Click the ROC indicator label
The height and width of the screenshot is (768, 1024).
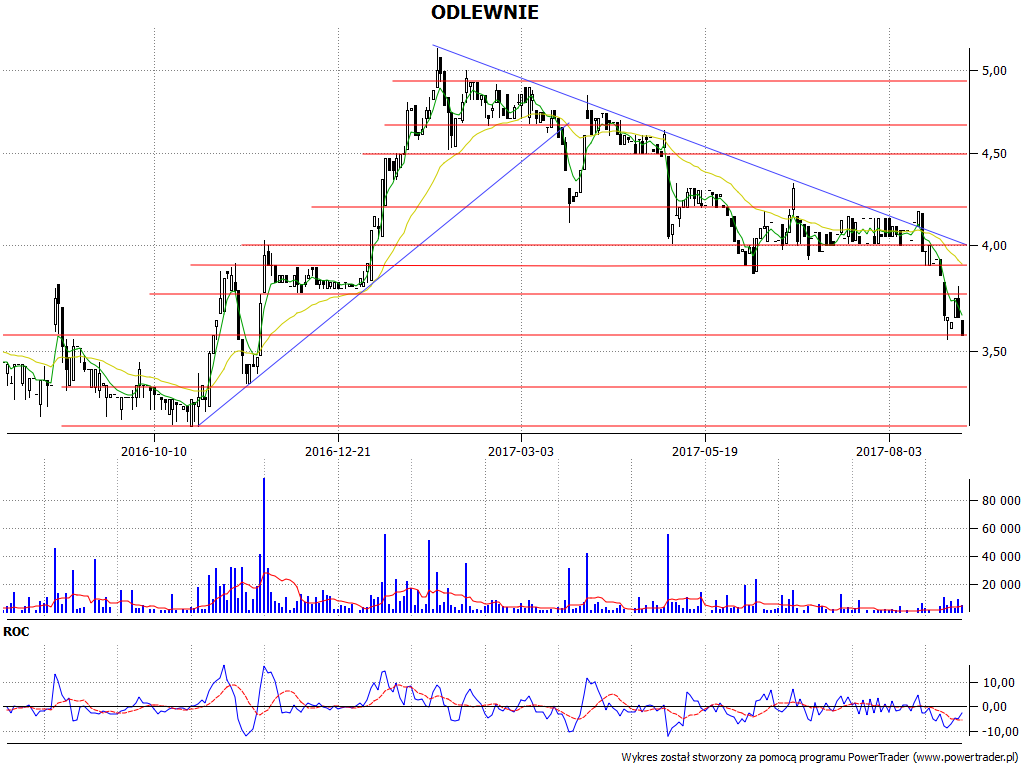pos(16,632)
